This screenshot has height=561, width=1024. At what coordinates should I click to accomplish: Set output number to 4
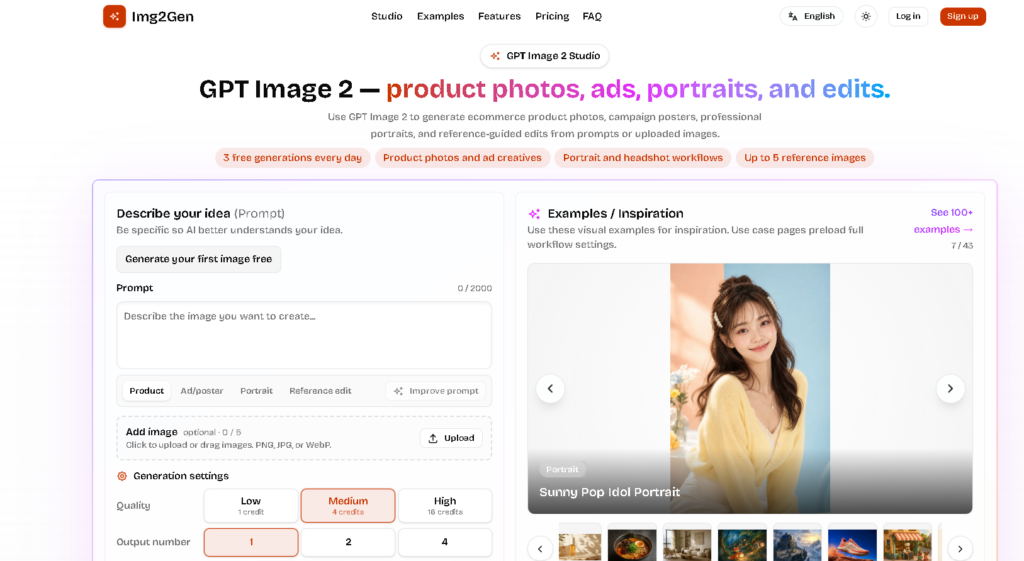[445, 542]
